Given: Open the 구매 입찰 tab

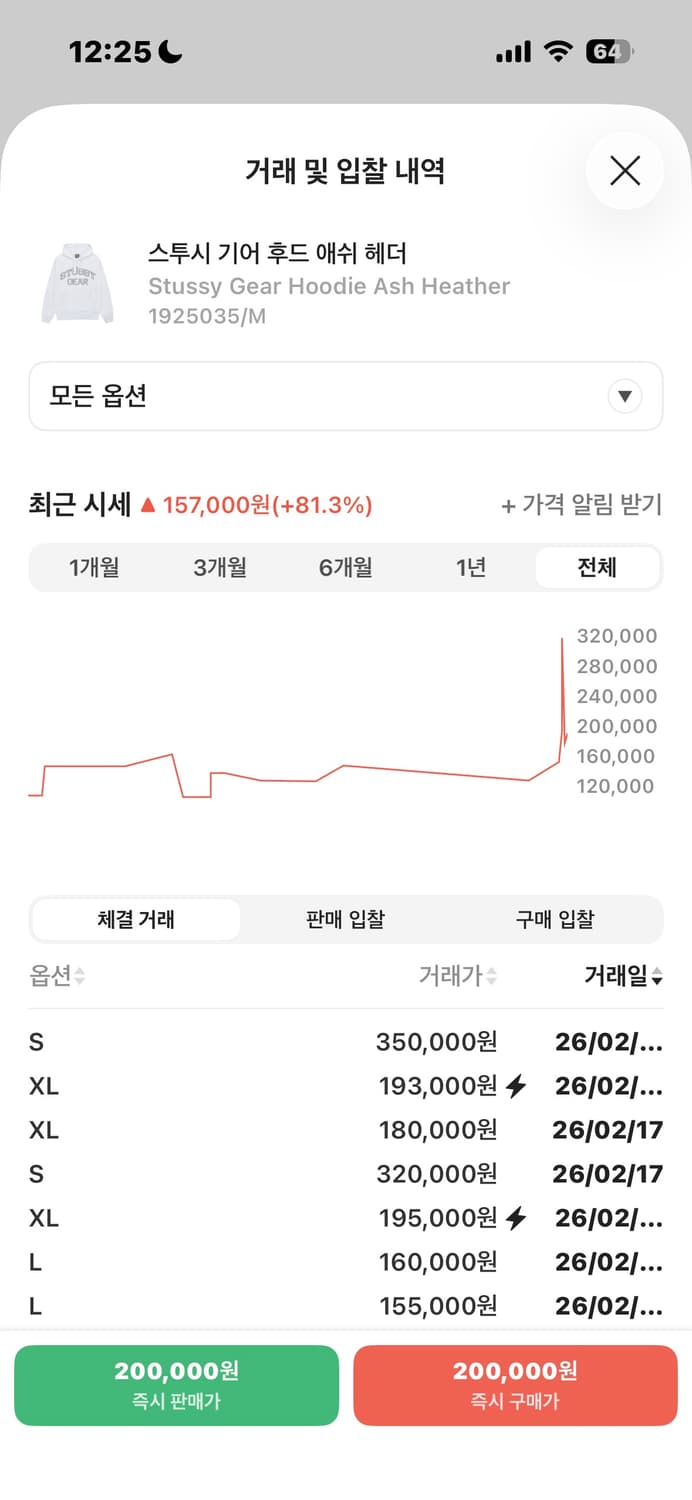Looking at the screenshot, I should 555,918.
